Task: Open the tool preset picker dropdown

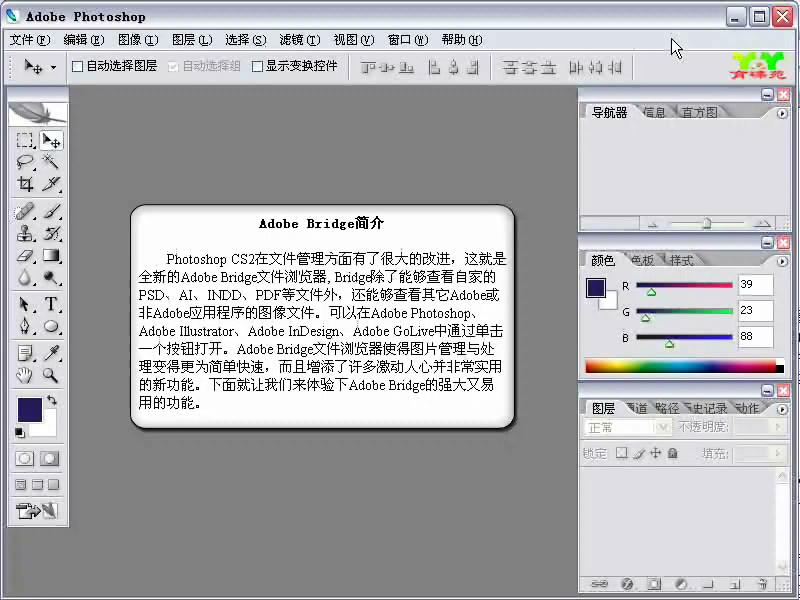Action: coord(53,67)
